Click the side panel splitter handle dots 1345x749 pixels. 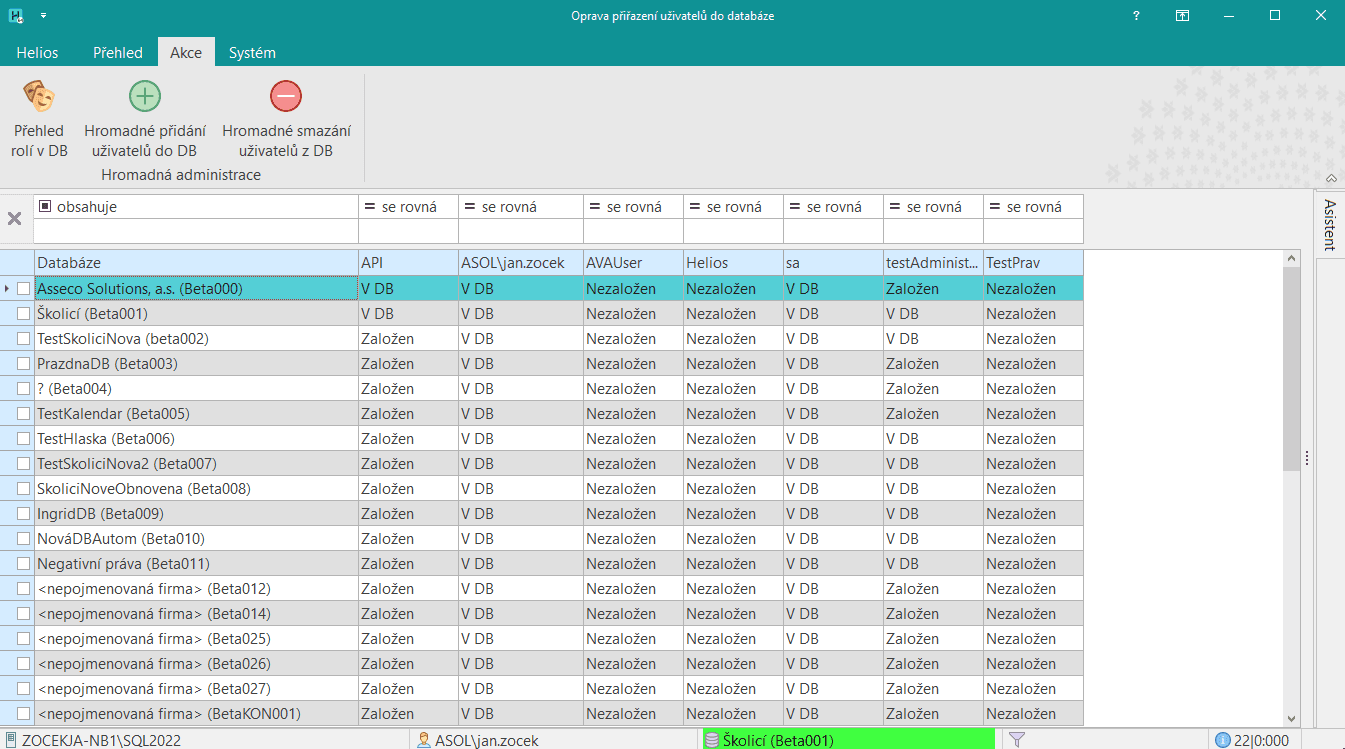(1307, 458)
